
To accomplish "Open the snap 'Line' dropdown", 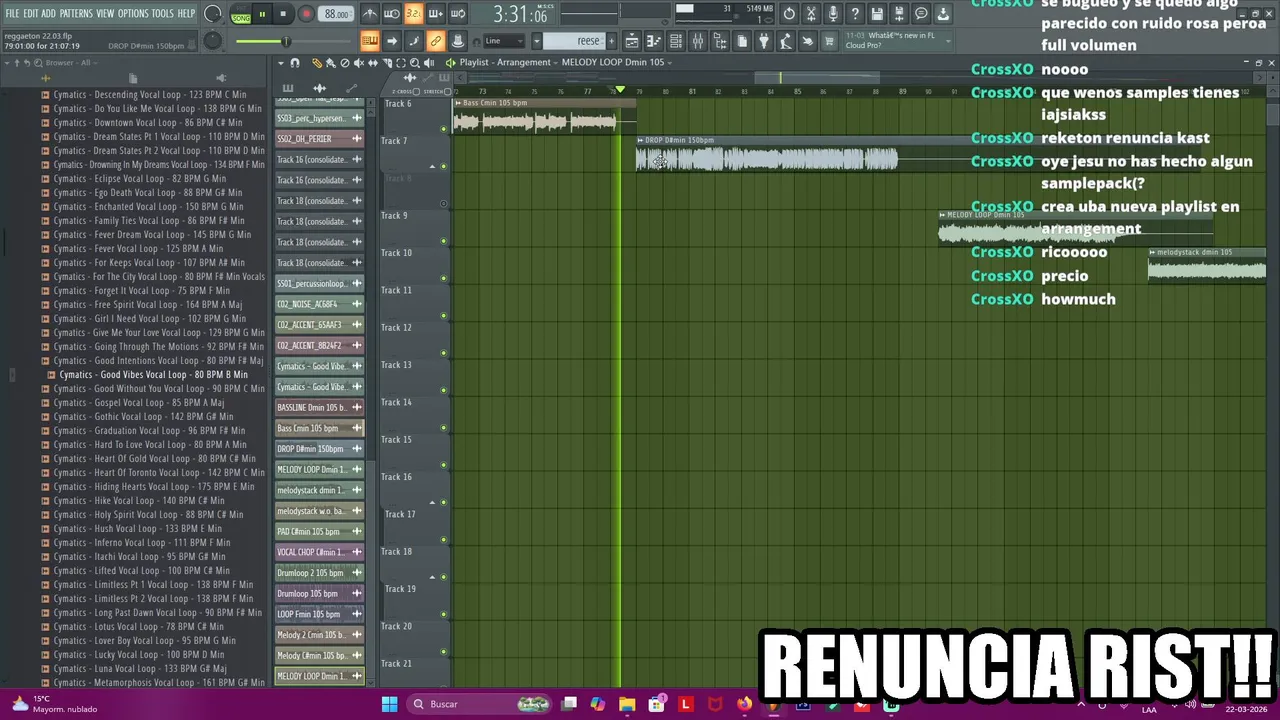I will (x=504, y=41).
